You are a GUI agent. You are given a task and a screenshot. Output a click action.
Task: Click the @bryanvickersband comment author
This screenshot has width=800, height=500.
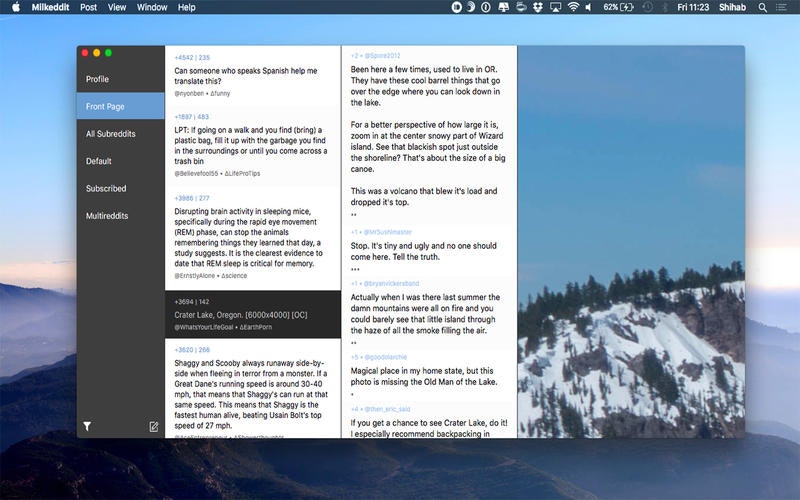click(x=391, y=283)
